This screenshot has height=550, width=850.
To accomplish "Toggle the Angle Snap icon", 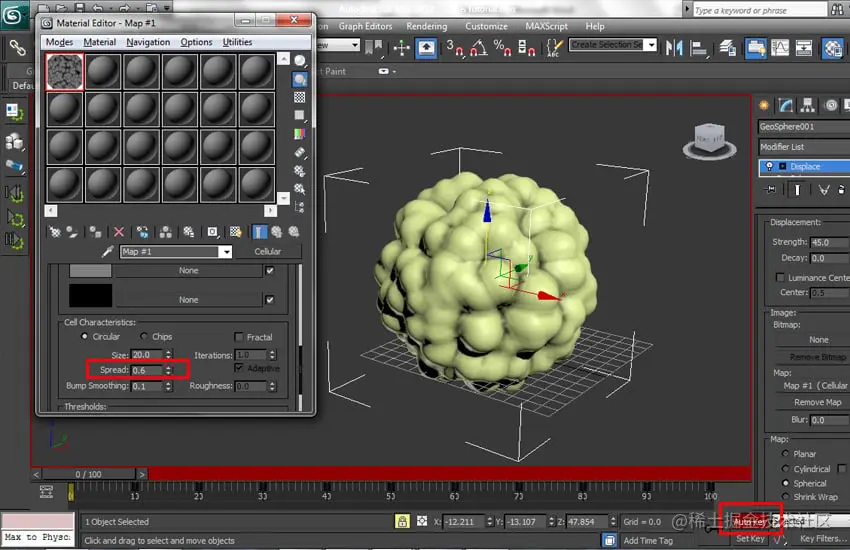I will 478,48.
